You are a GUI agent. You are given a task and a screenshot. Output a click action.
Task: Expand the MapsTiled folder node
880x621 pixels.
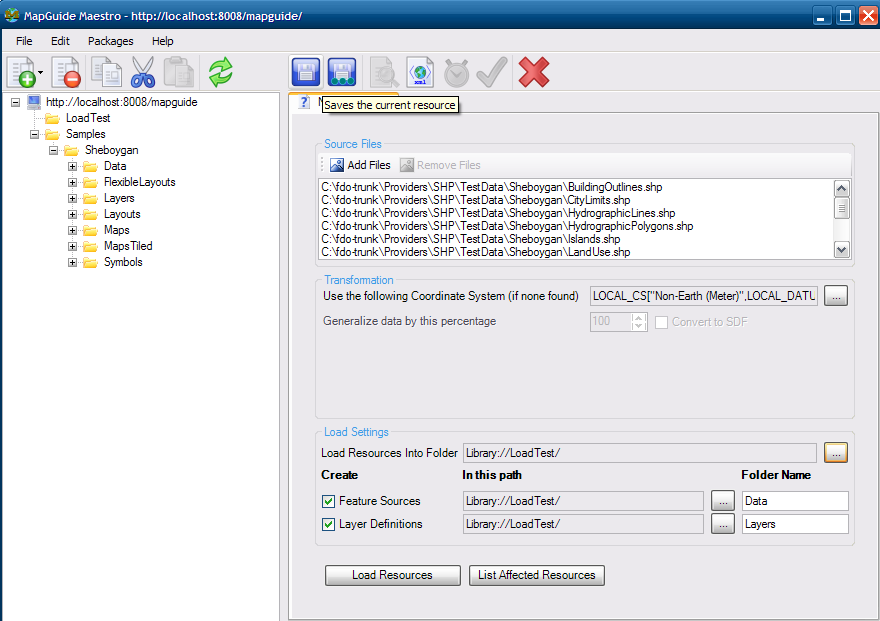tap(72, 246)
